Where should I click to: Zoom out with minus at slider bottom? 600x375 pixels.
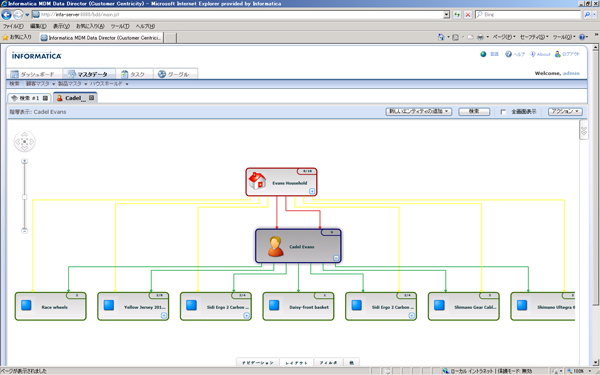click(x=24, y=231)
